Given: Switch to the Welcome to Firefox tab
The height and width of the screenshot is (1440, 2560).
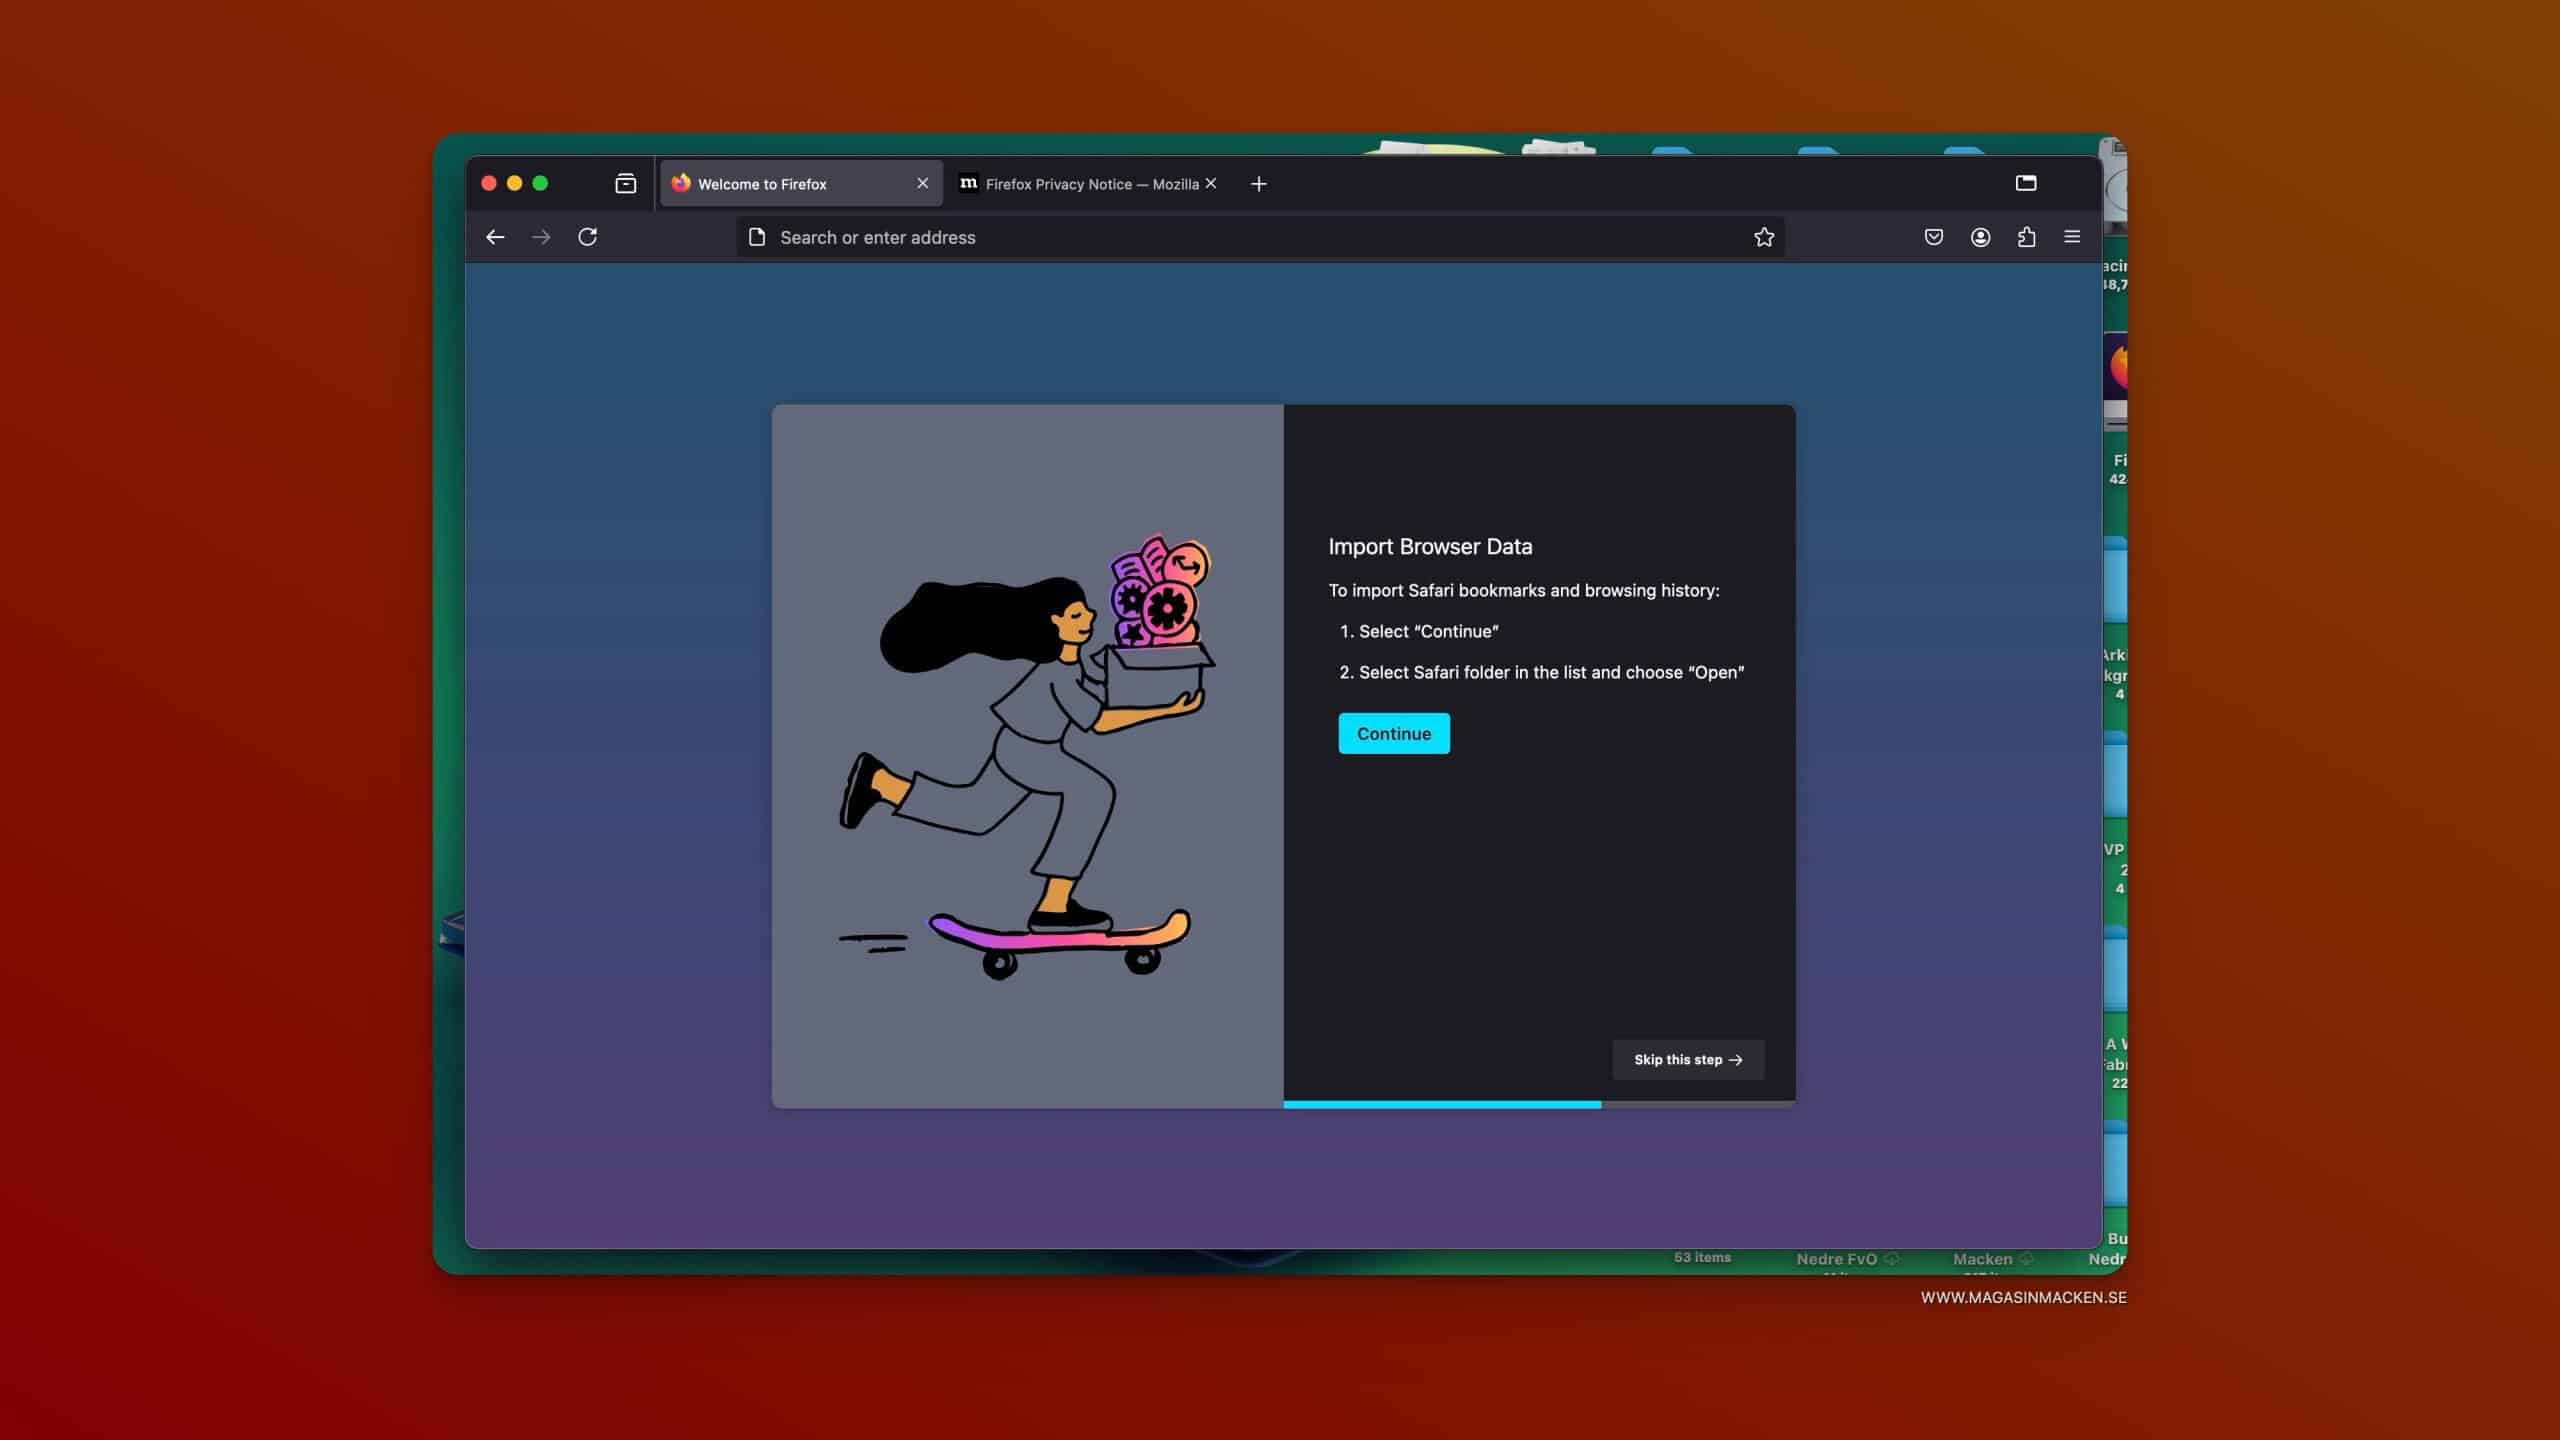Looking at the screenshot, I should coord(800,184).
